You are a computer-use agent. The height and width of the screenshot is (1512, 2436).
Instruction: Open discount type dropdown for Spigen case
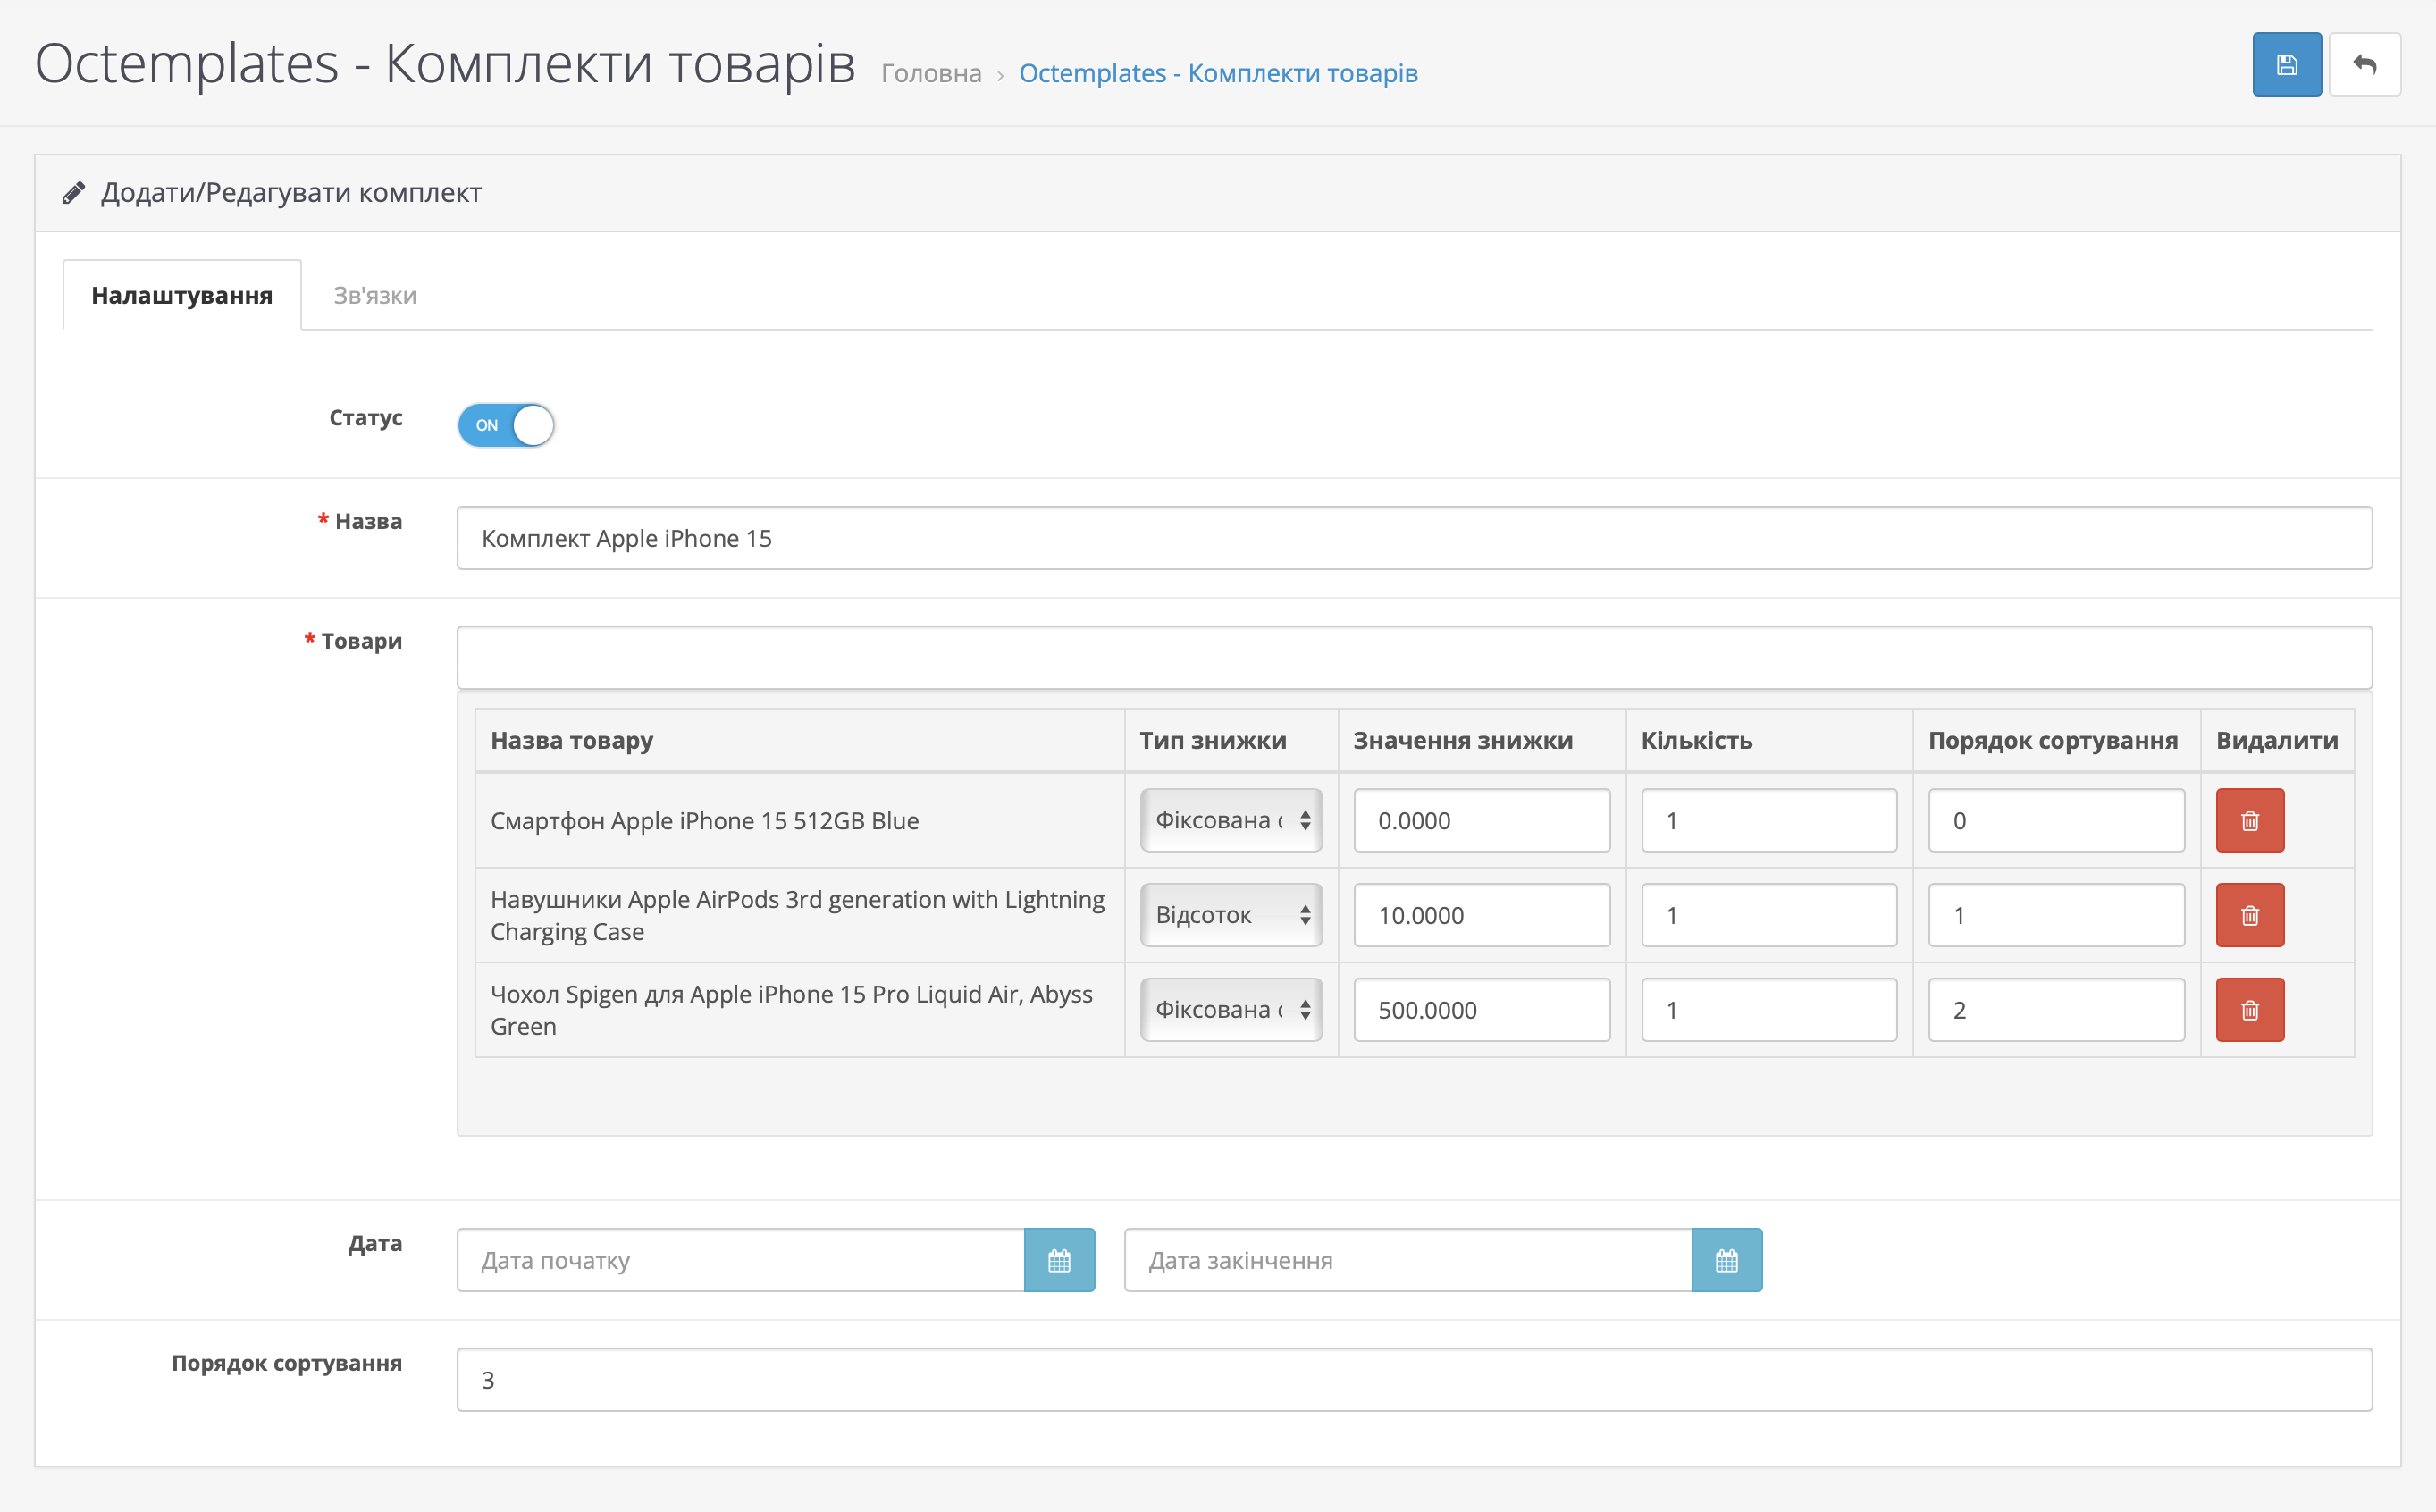[1231, 1010]
